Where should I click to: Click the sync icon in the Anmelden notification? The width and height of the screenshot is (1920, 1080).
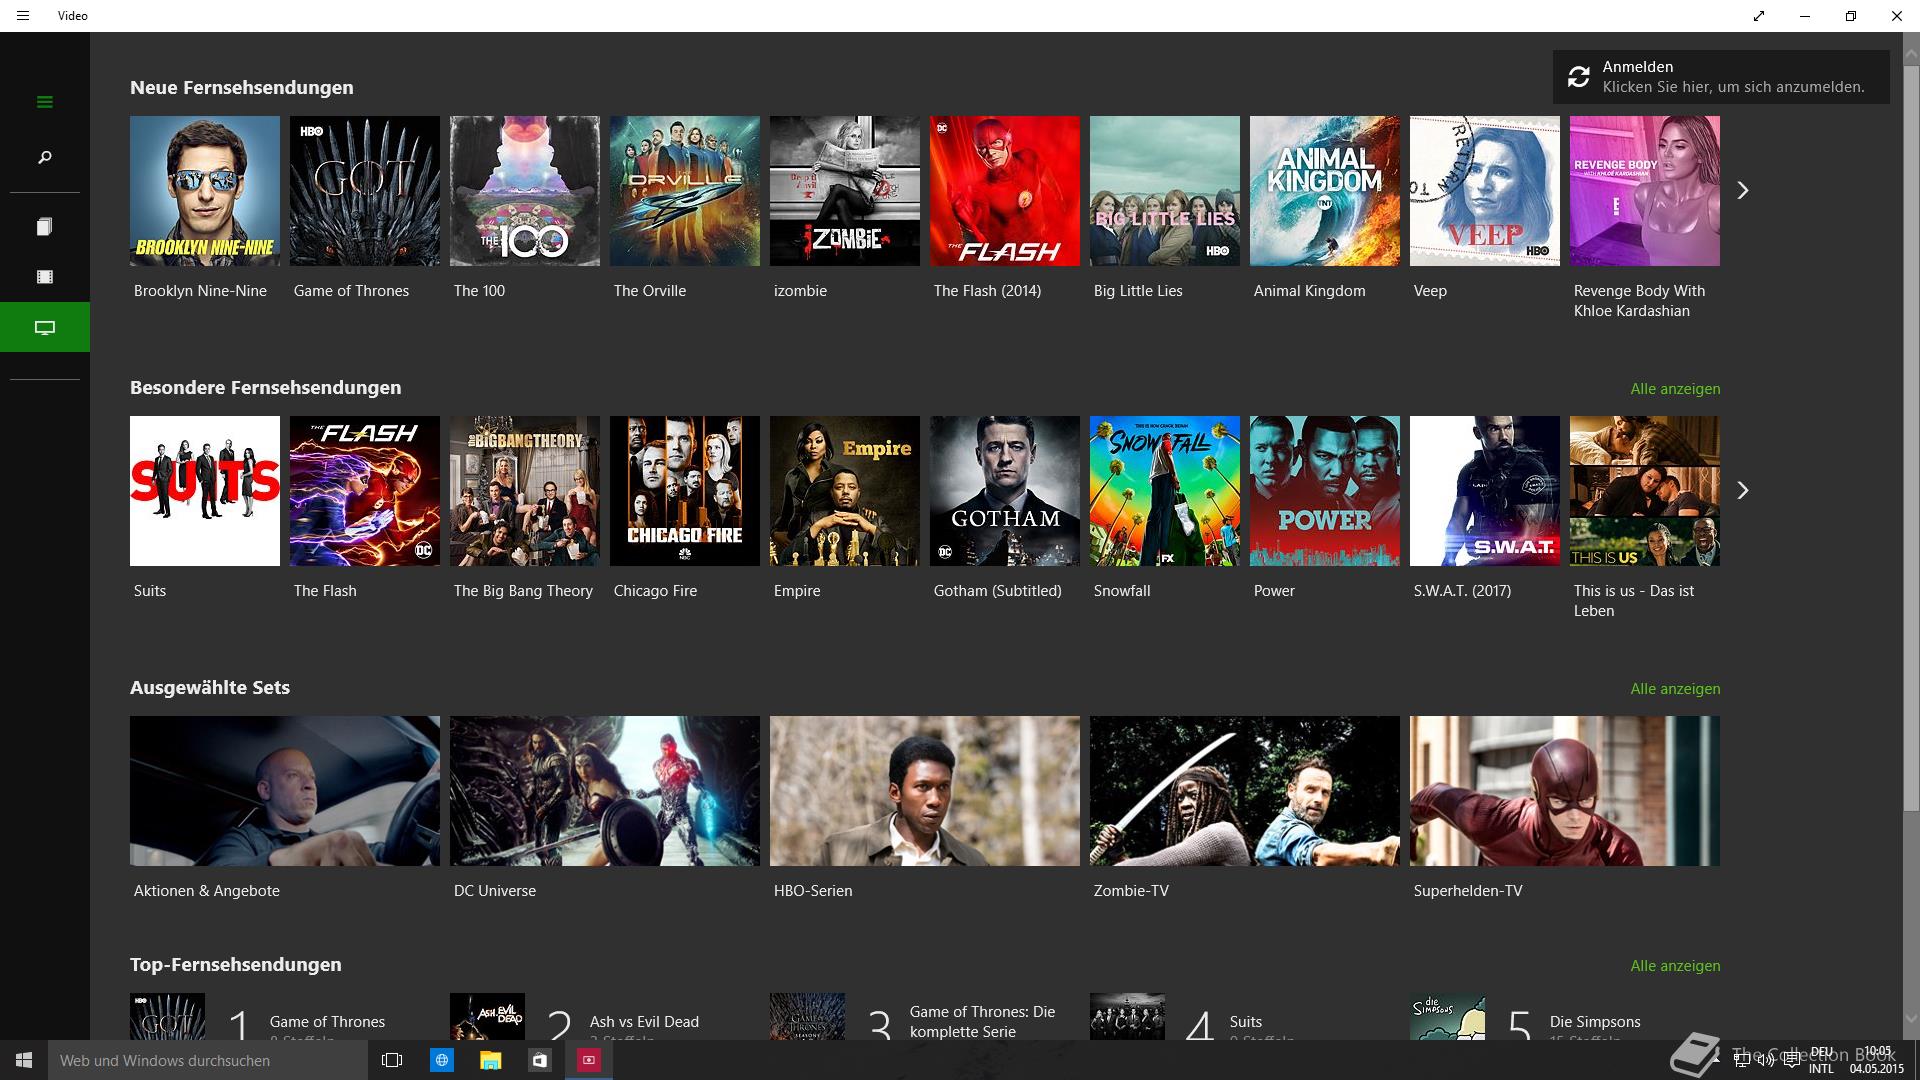(x=1579, y=77)
